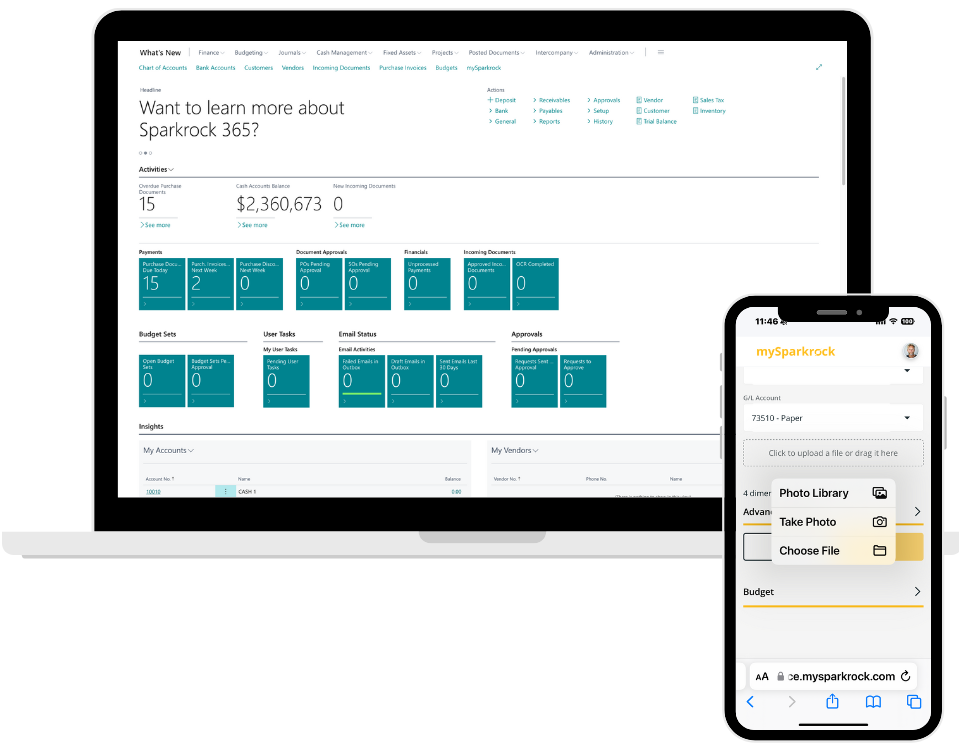This screenshot has height=752, width=959.
Task: Open the Safari tabs overview icon
Action: click(914, 702)
